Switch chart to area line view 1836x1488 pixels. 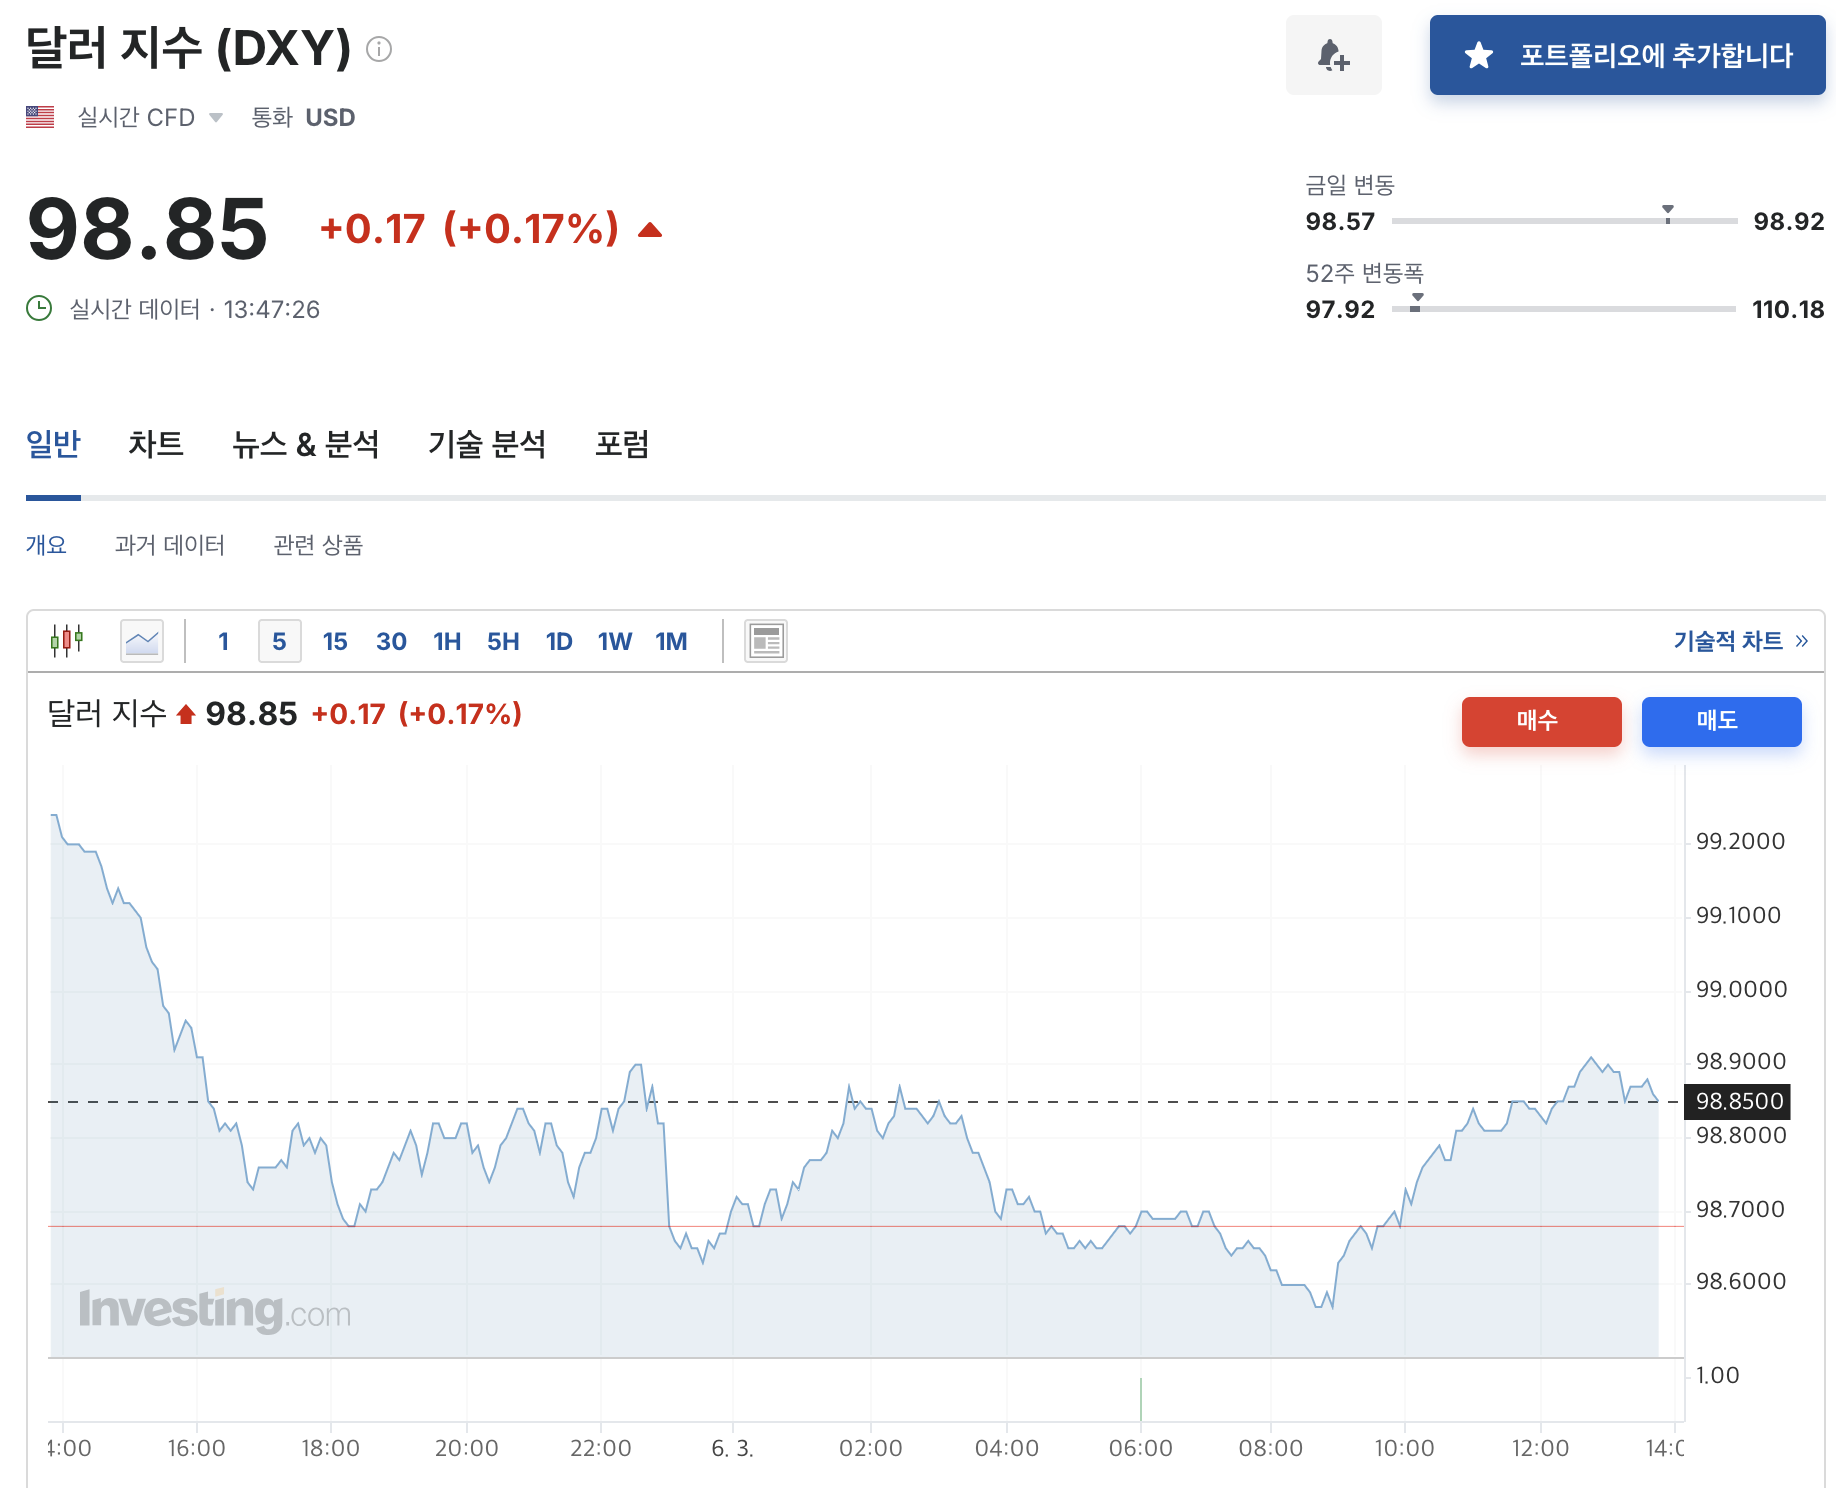click(142, 641)
